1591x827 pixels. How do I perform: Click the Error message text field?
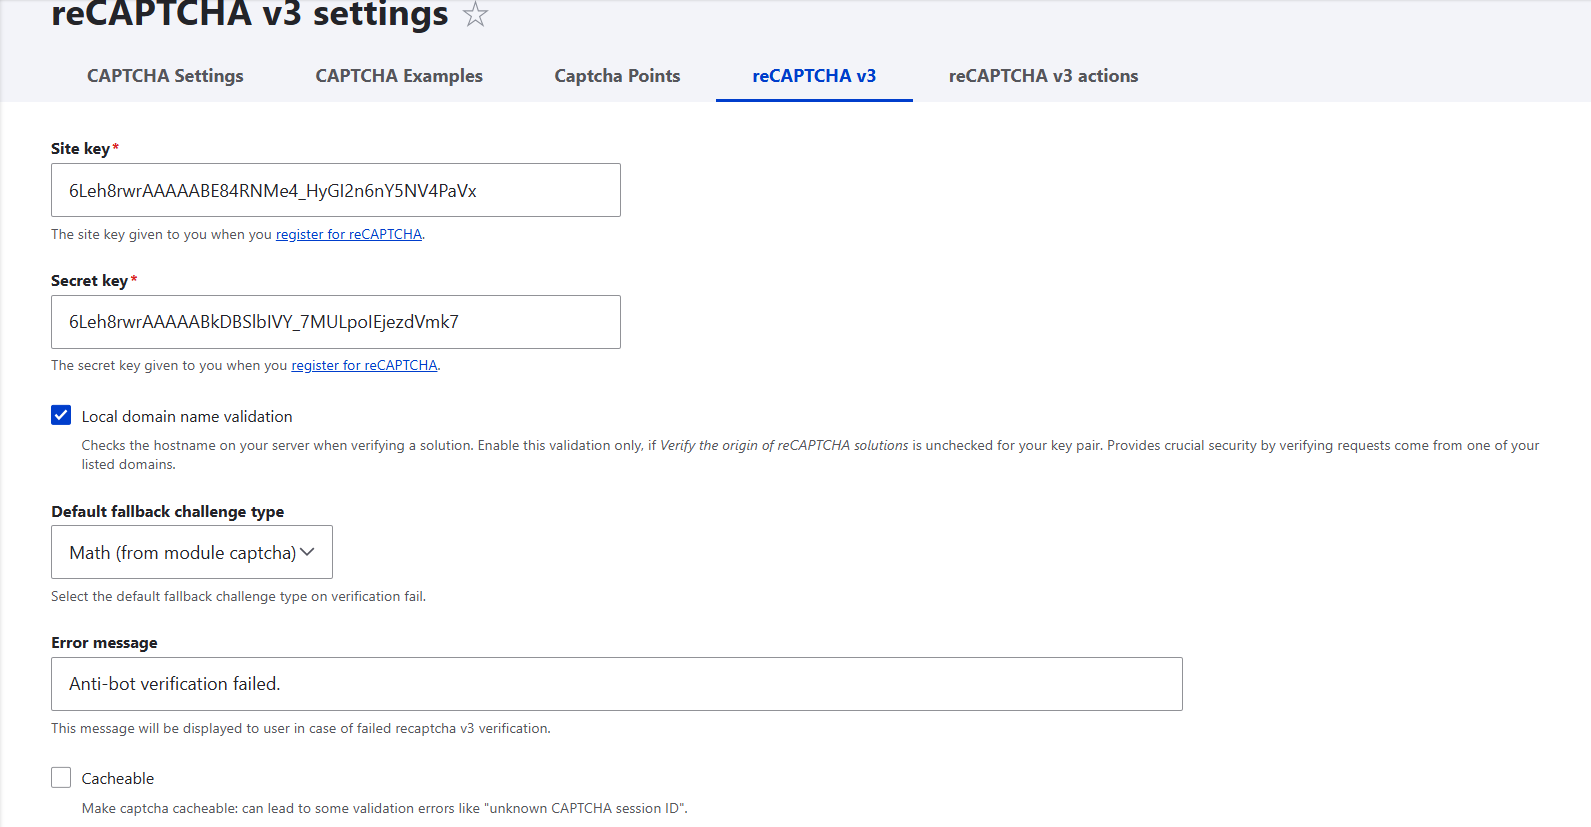tap(616, 684)
